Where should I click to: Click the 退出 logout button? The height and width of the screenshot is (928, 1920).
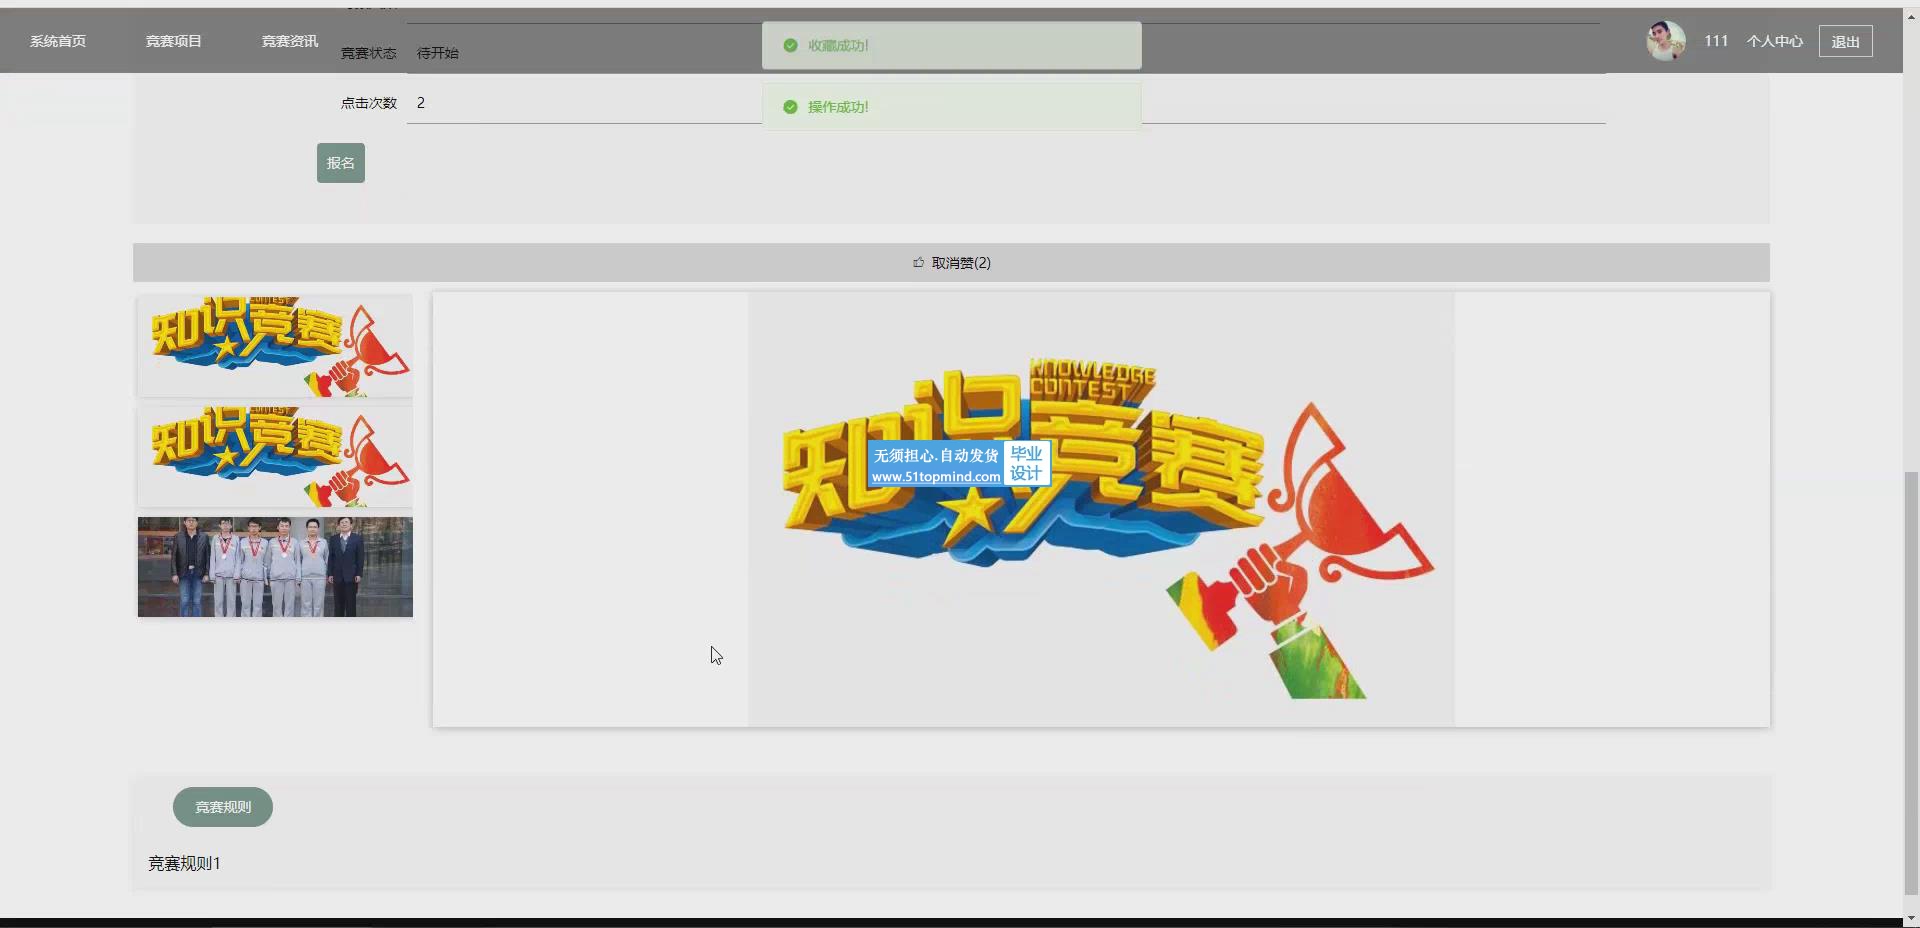pyautogui.click(x=1845, y=41)
